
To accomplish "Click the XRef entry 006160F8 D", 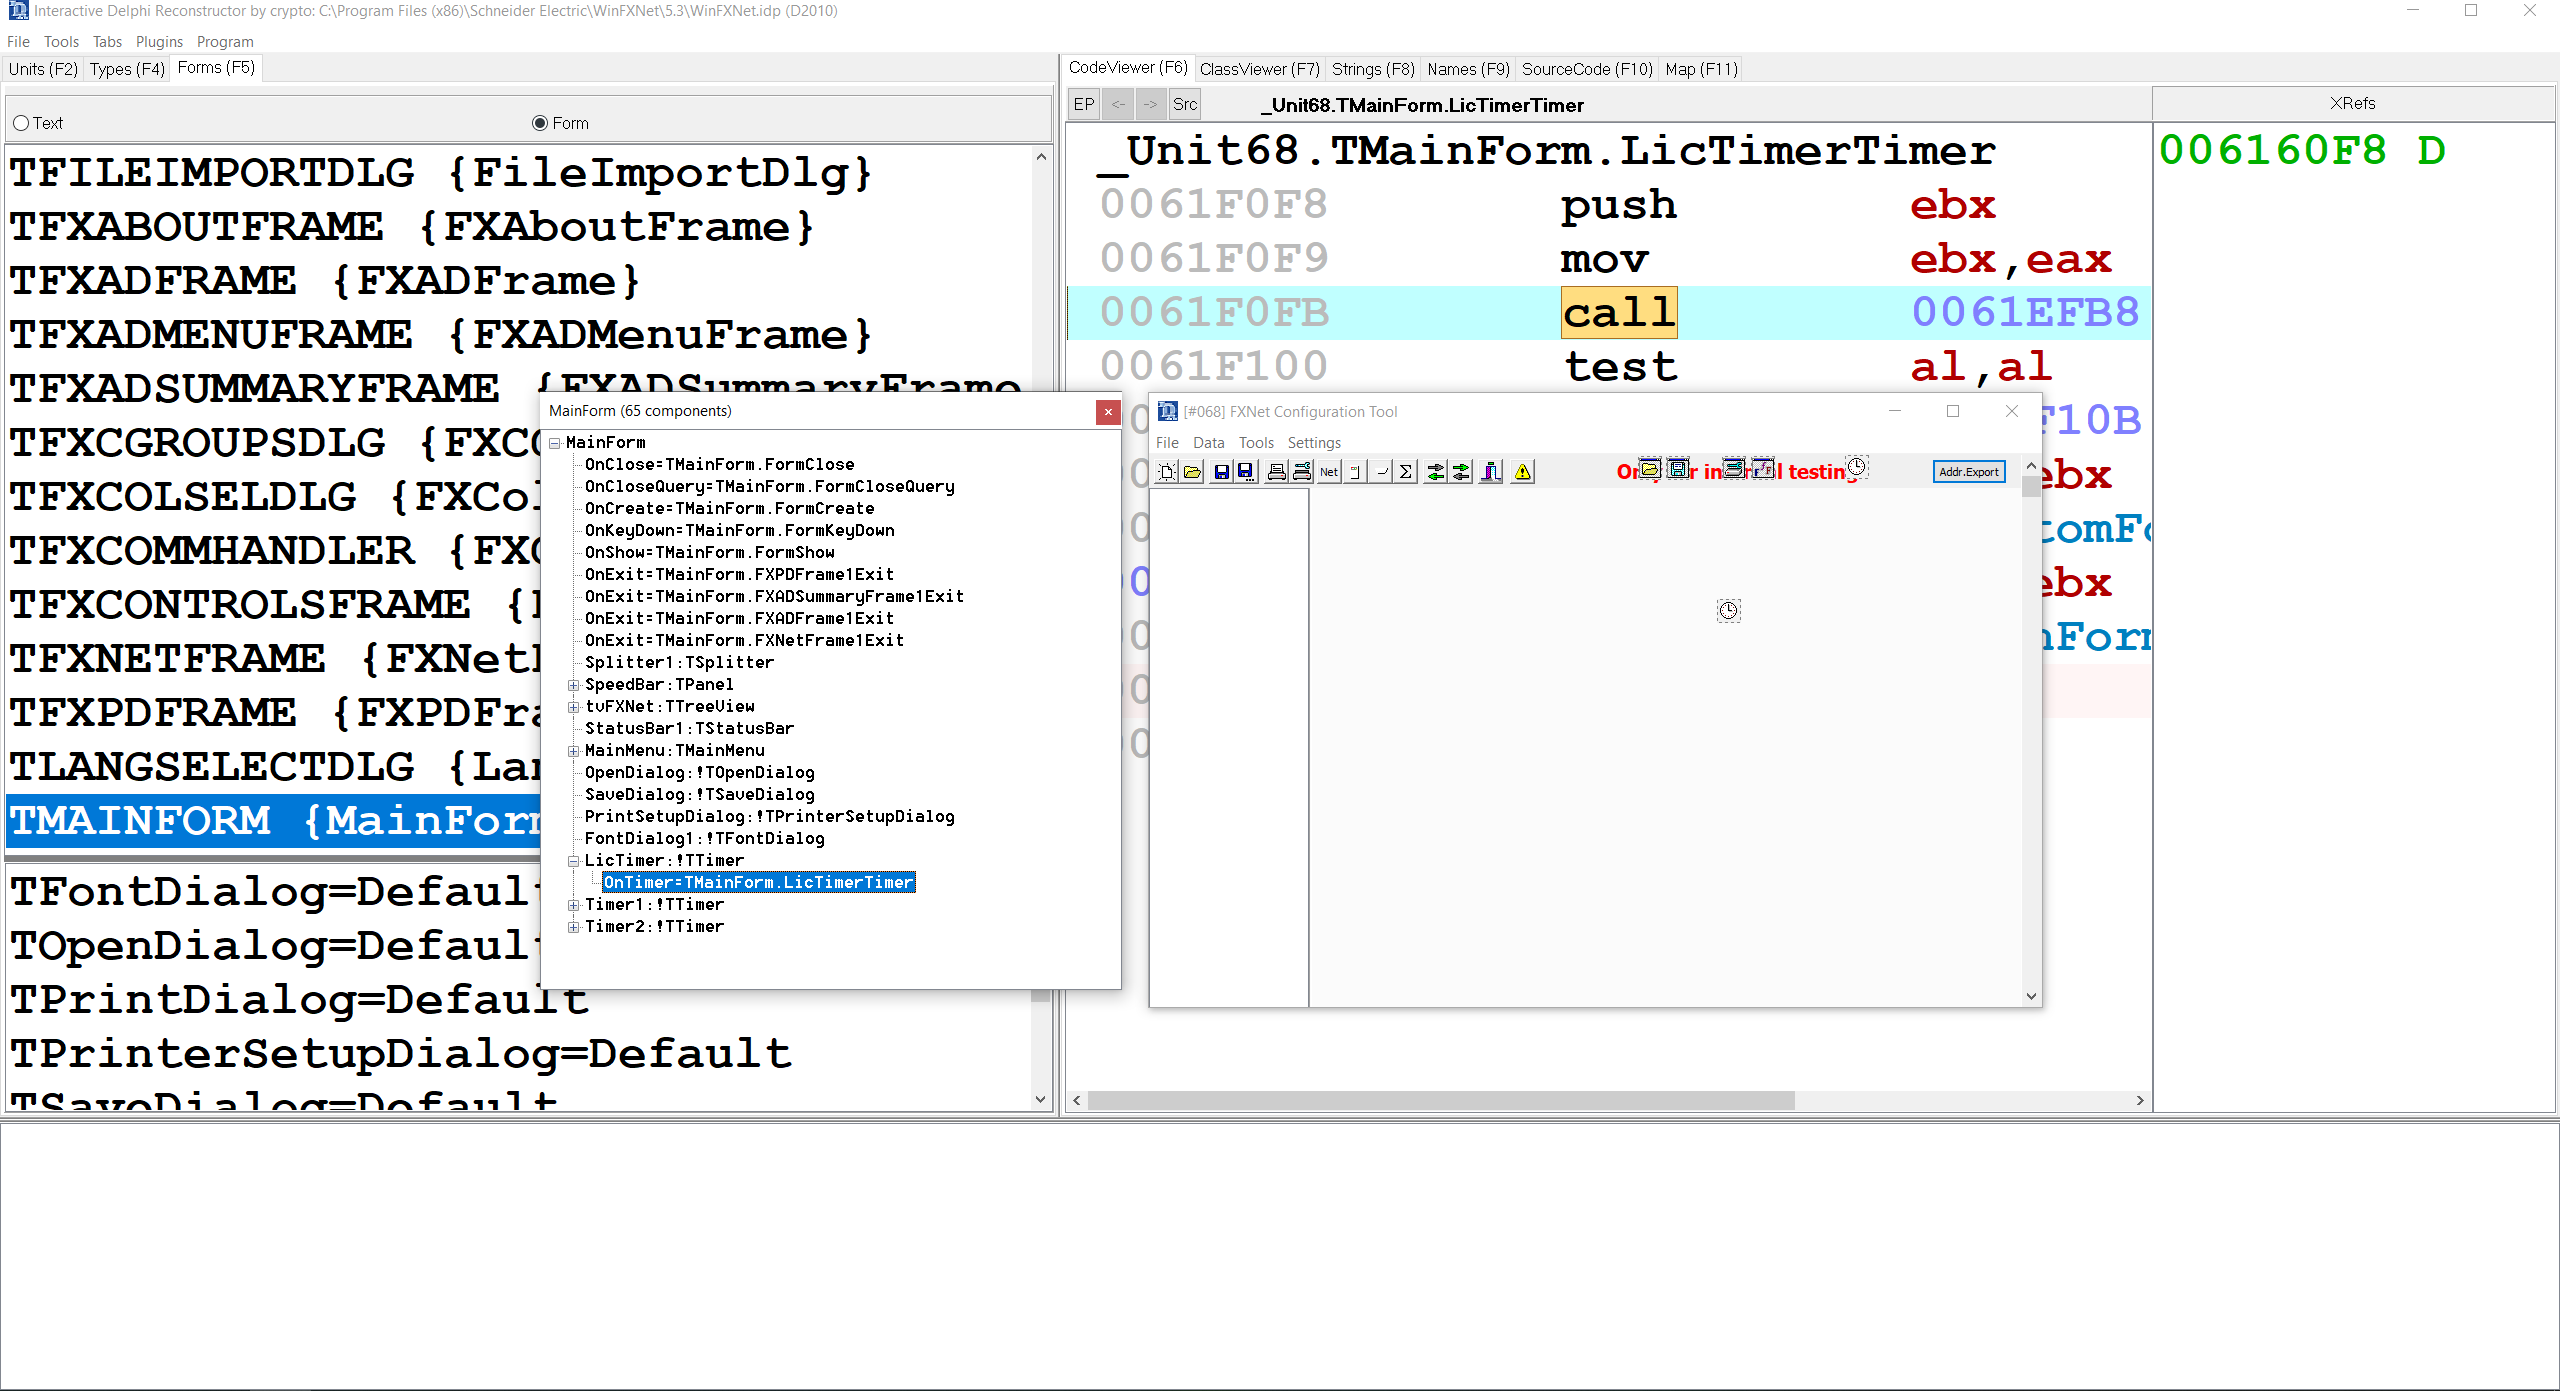I will (2301, 151).
